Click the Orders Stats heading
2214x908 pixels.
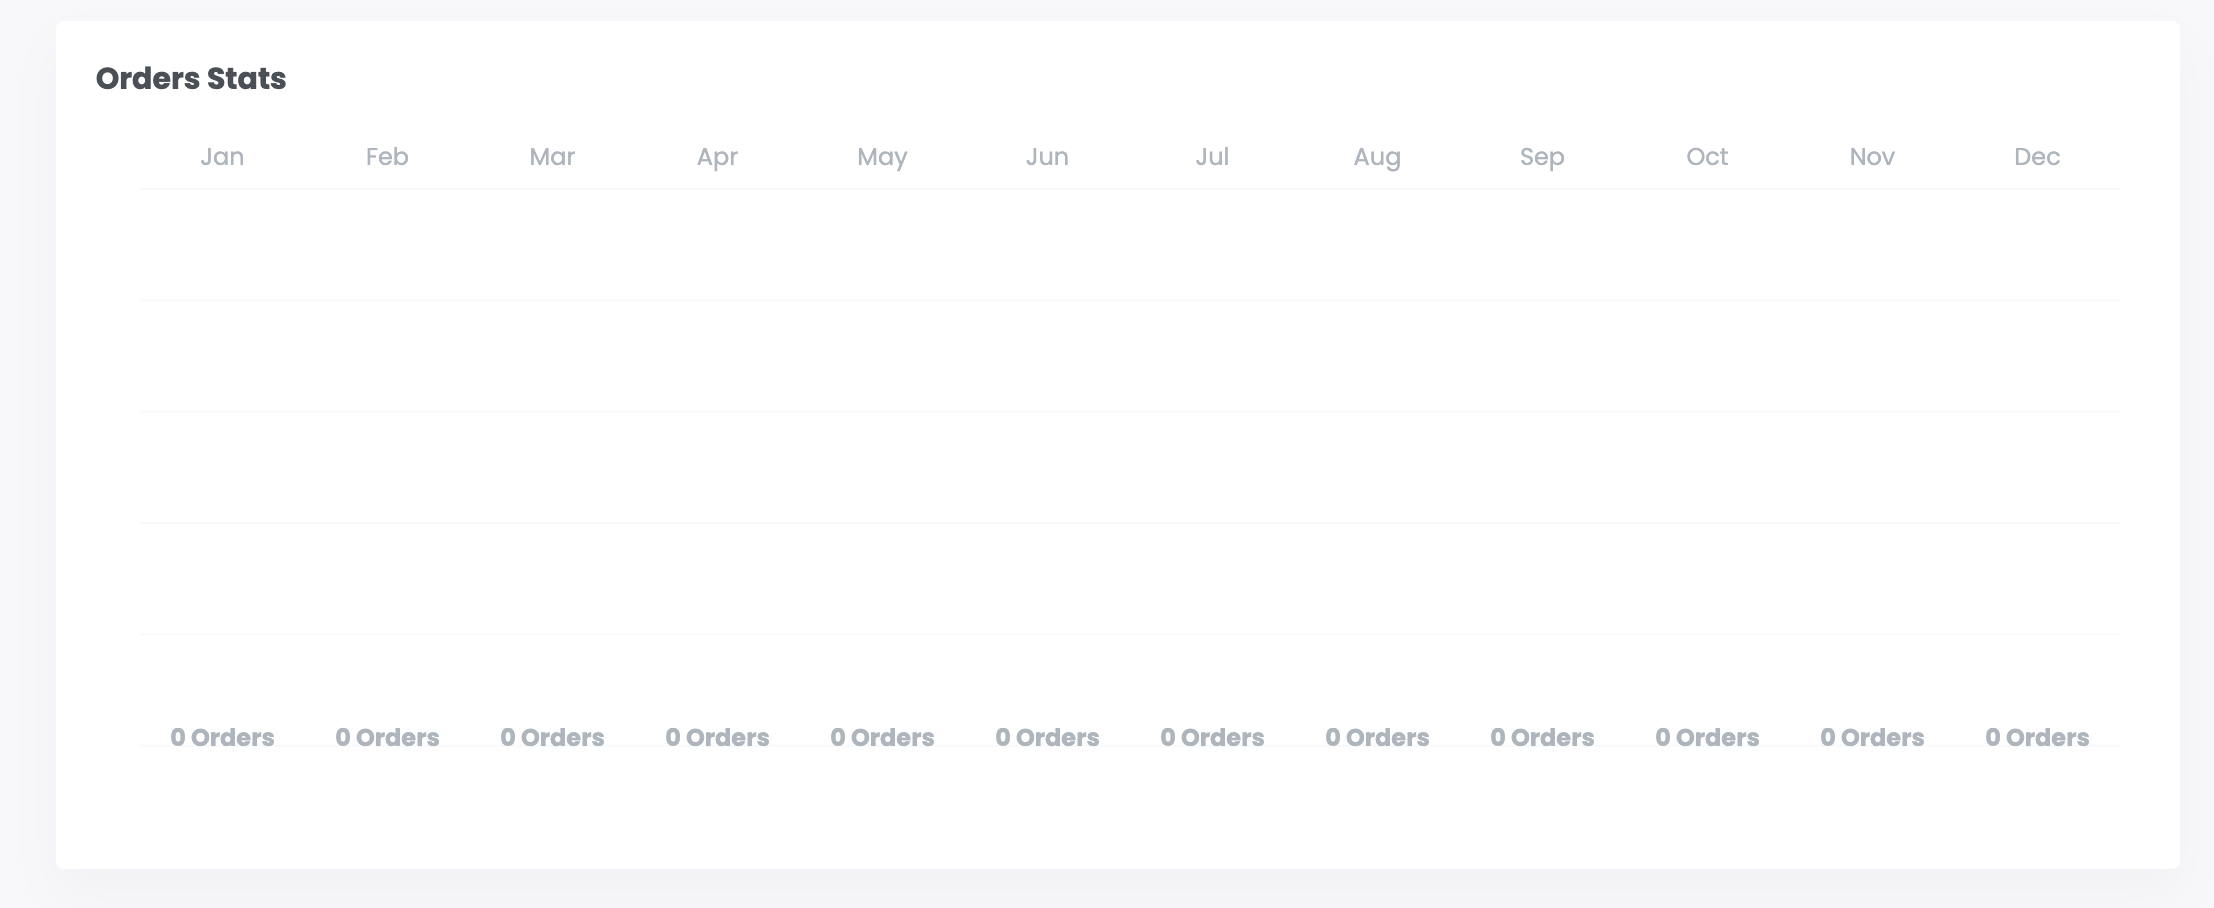(x=191, y=78)
